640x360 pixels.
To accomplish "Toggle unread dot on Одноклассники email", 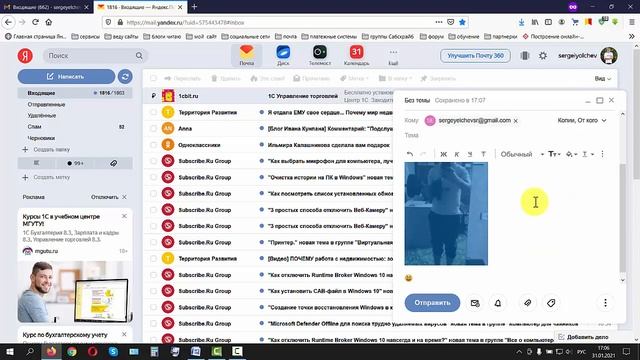I will coord(262,145).
